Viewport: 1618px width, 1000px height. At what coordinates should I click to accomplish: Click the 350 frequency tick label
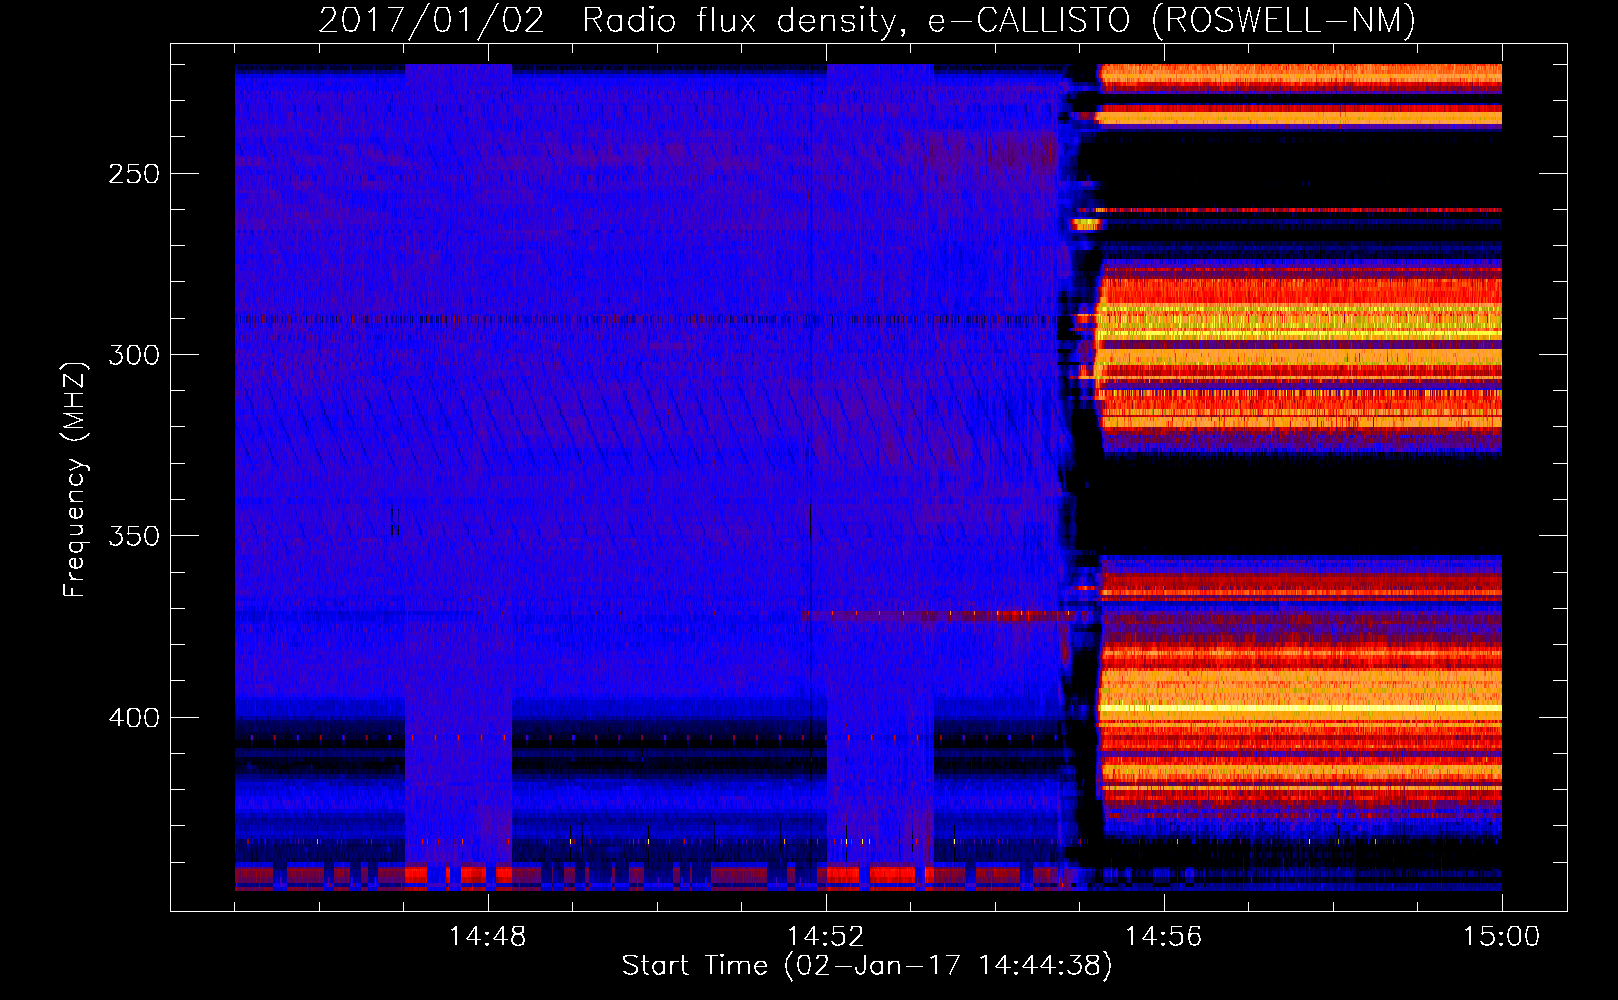(134, 536)
